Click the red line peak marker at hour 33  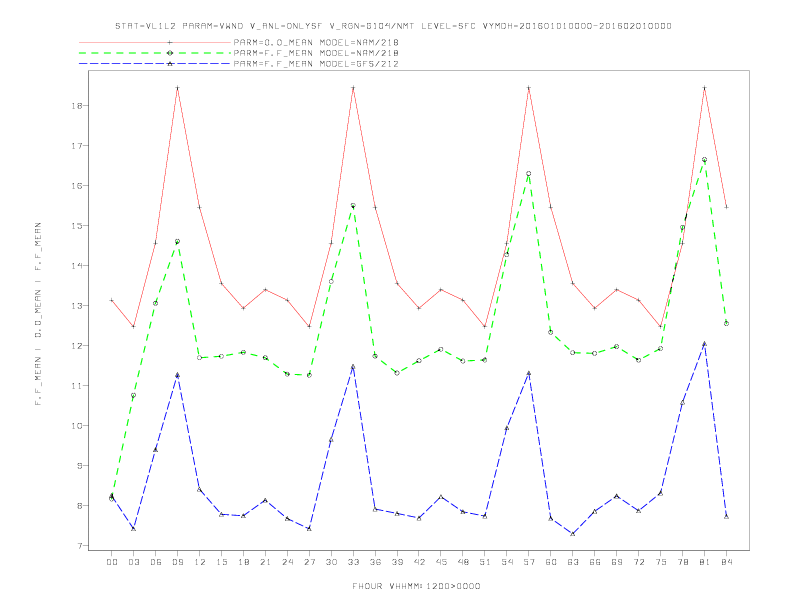(x=353, y=88)
